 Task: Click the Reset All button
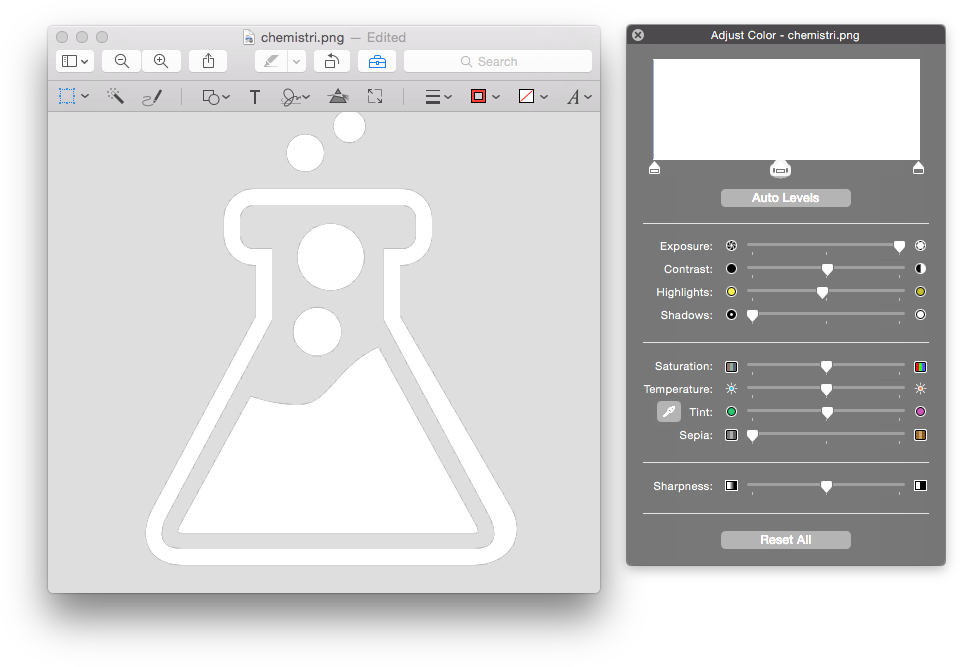pyautogui.click(x=786, y=540)
